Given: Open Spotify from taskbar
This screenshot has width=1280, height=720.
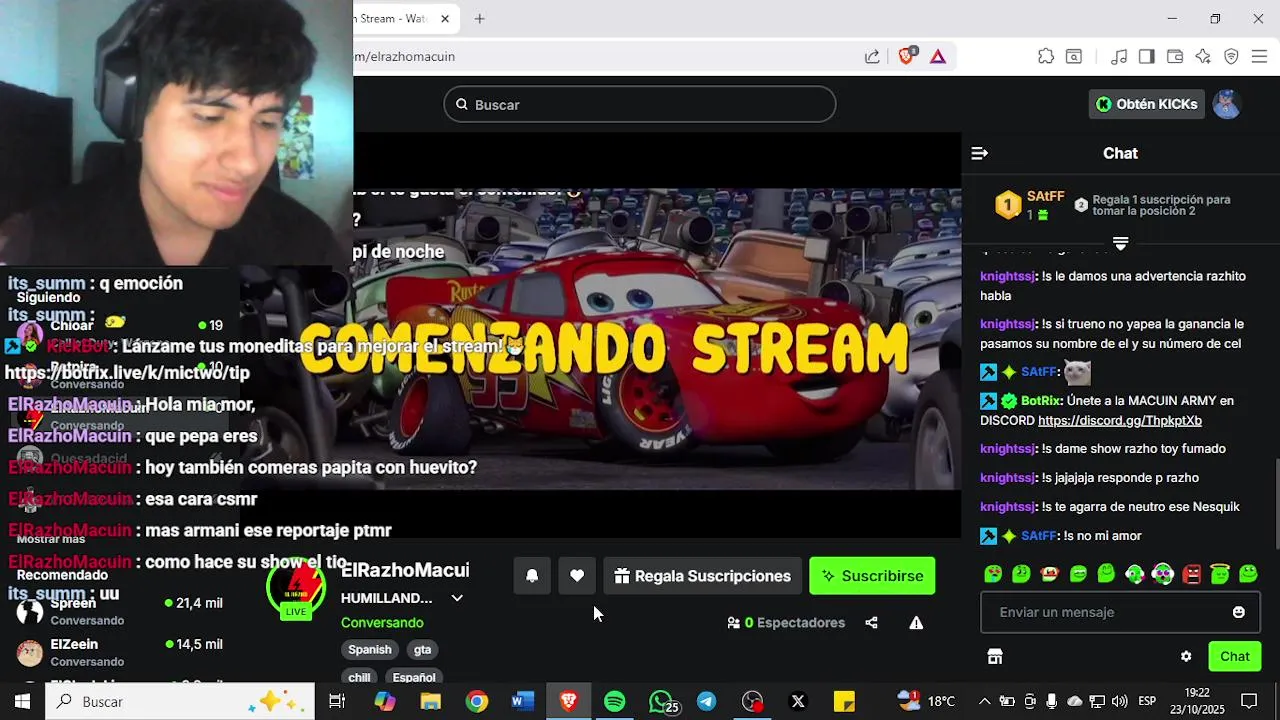Looking at the screenshot, I should pos(615,702).
